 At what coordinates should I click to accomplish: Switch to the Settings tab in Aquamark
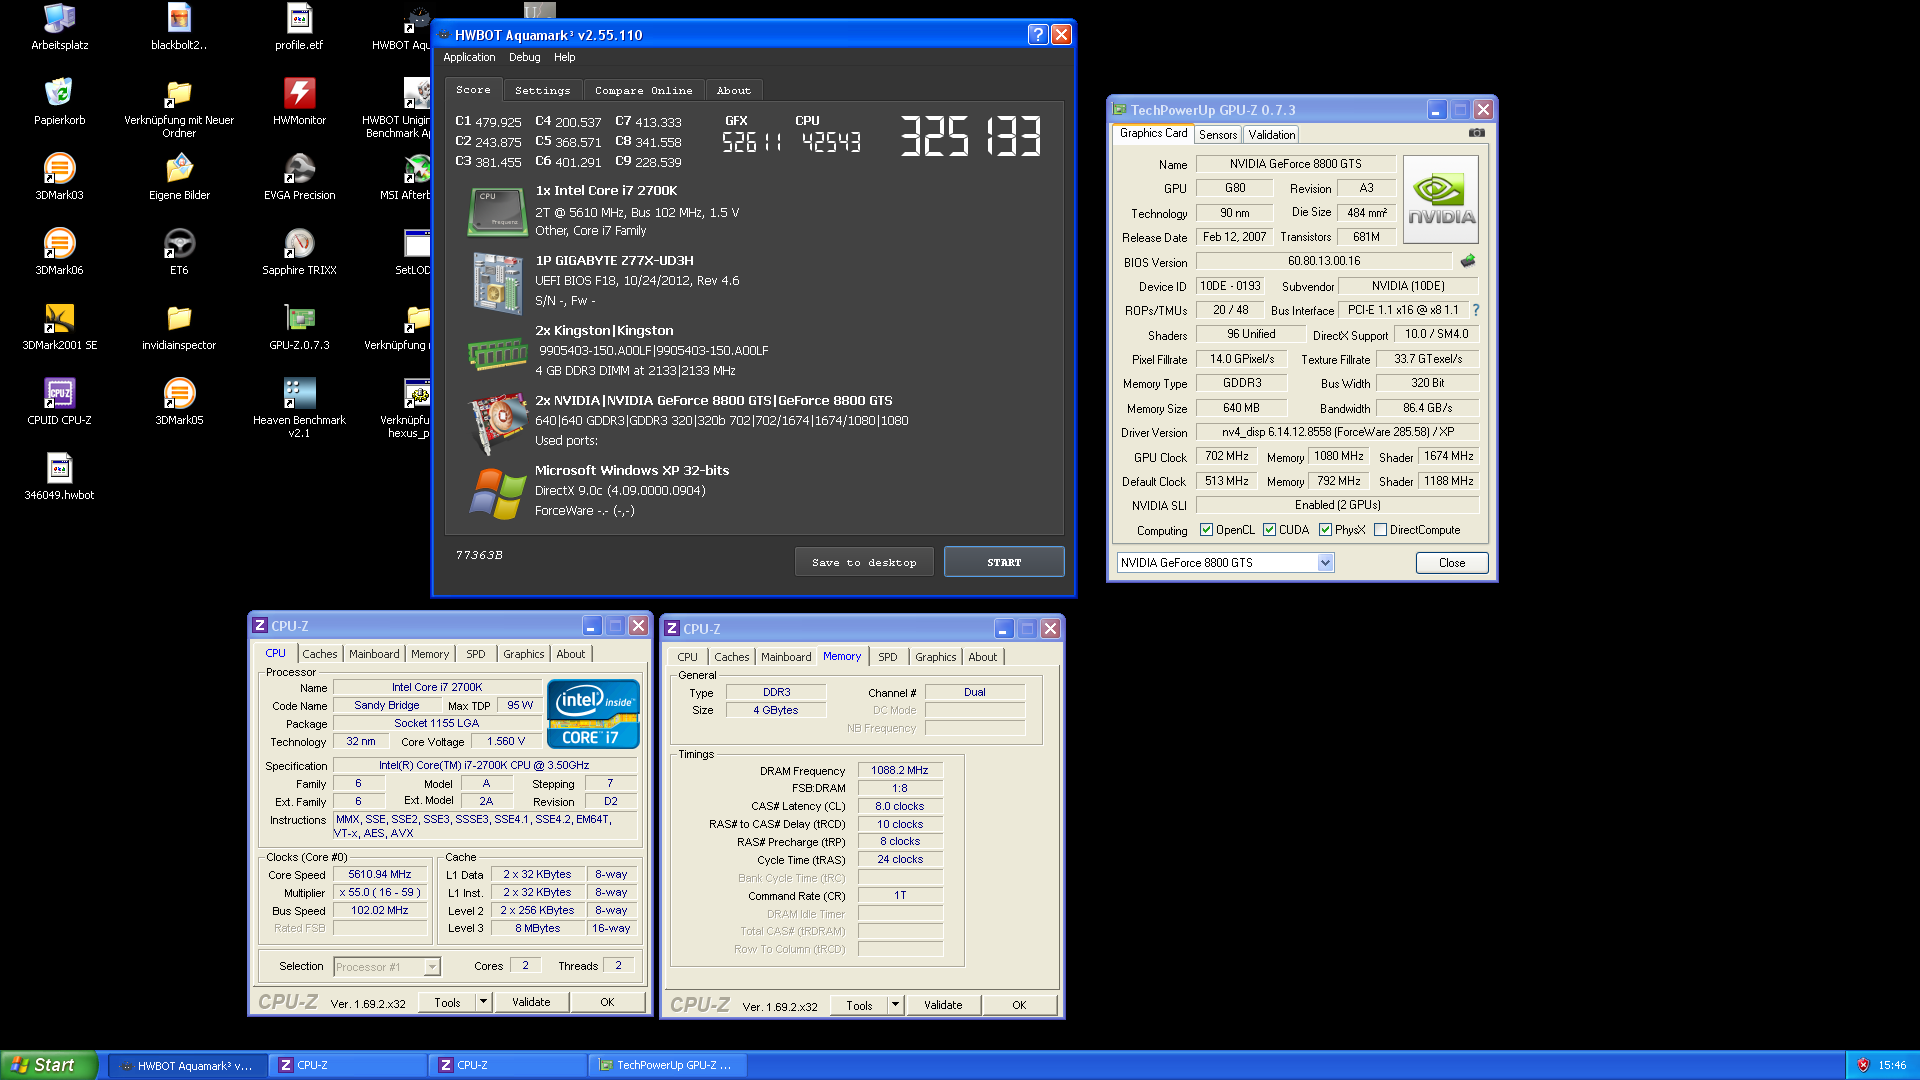pyautogui.click(x=542, y=90)
